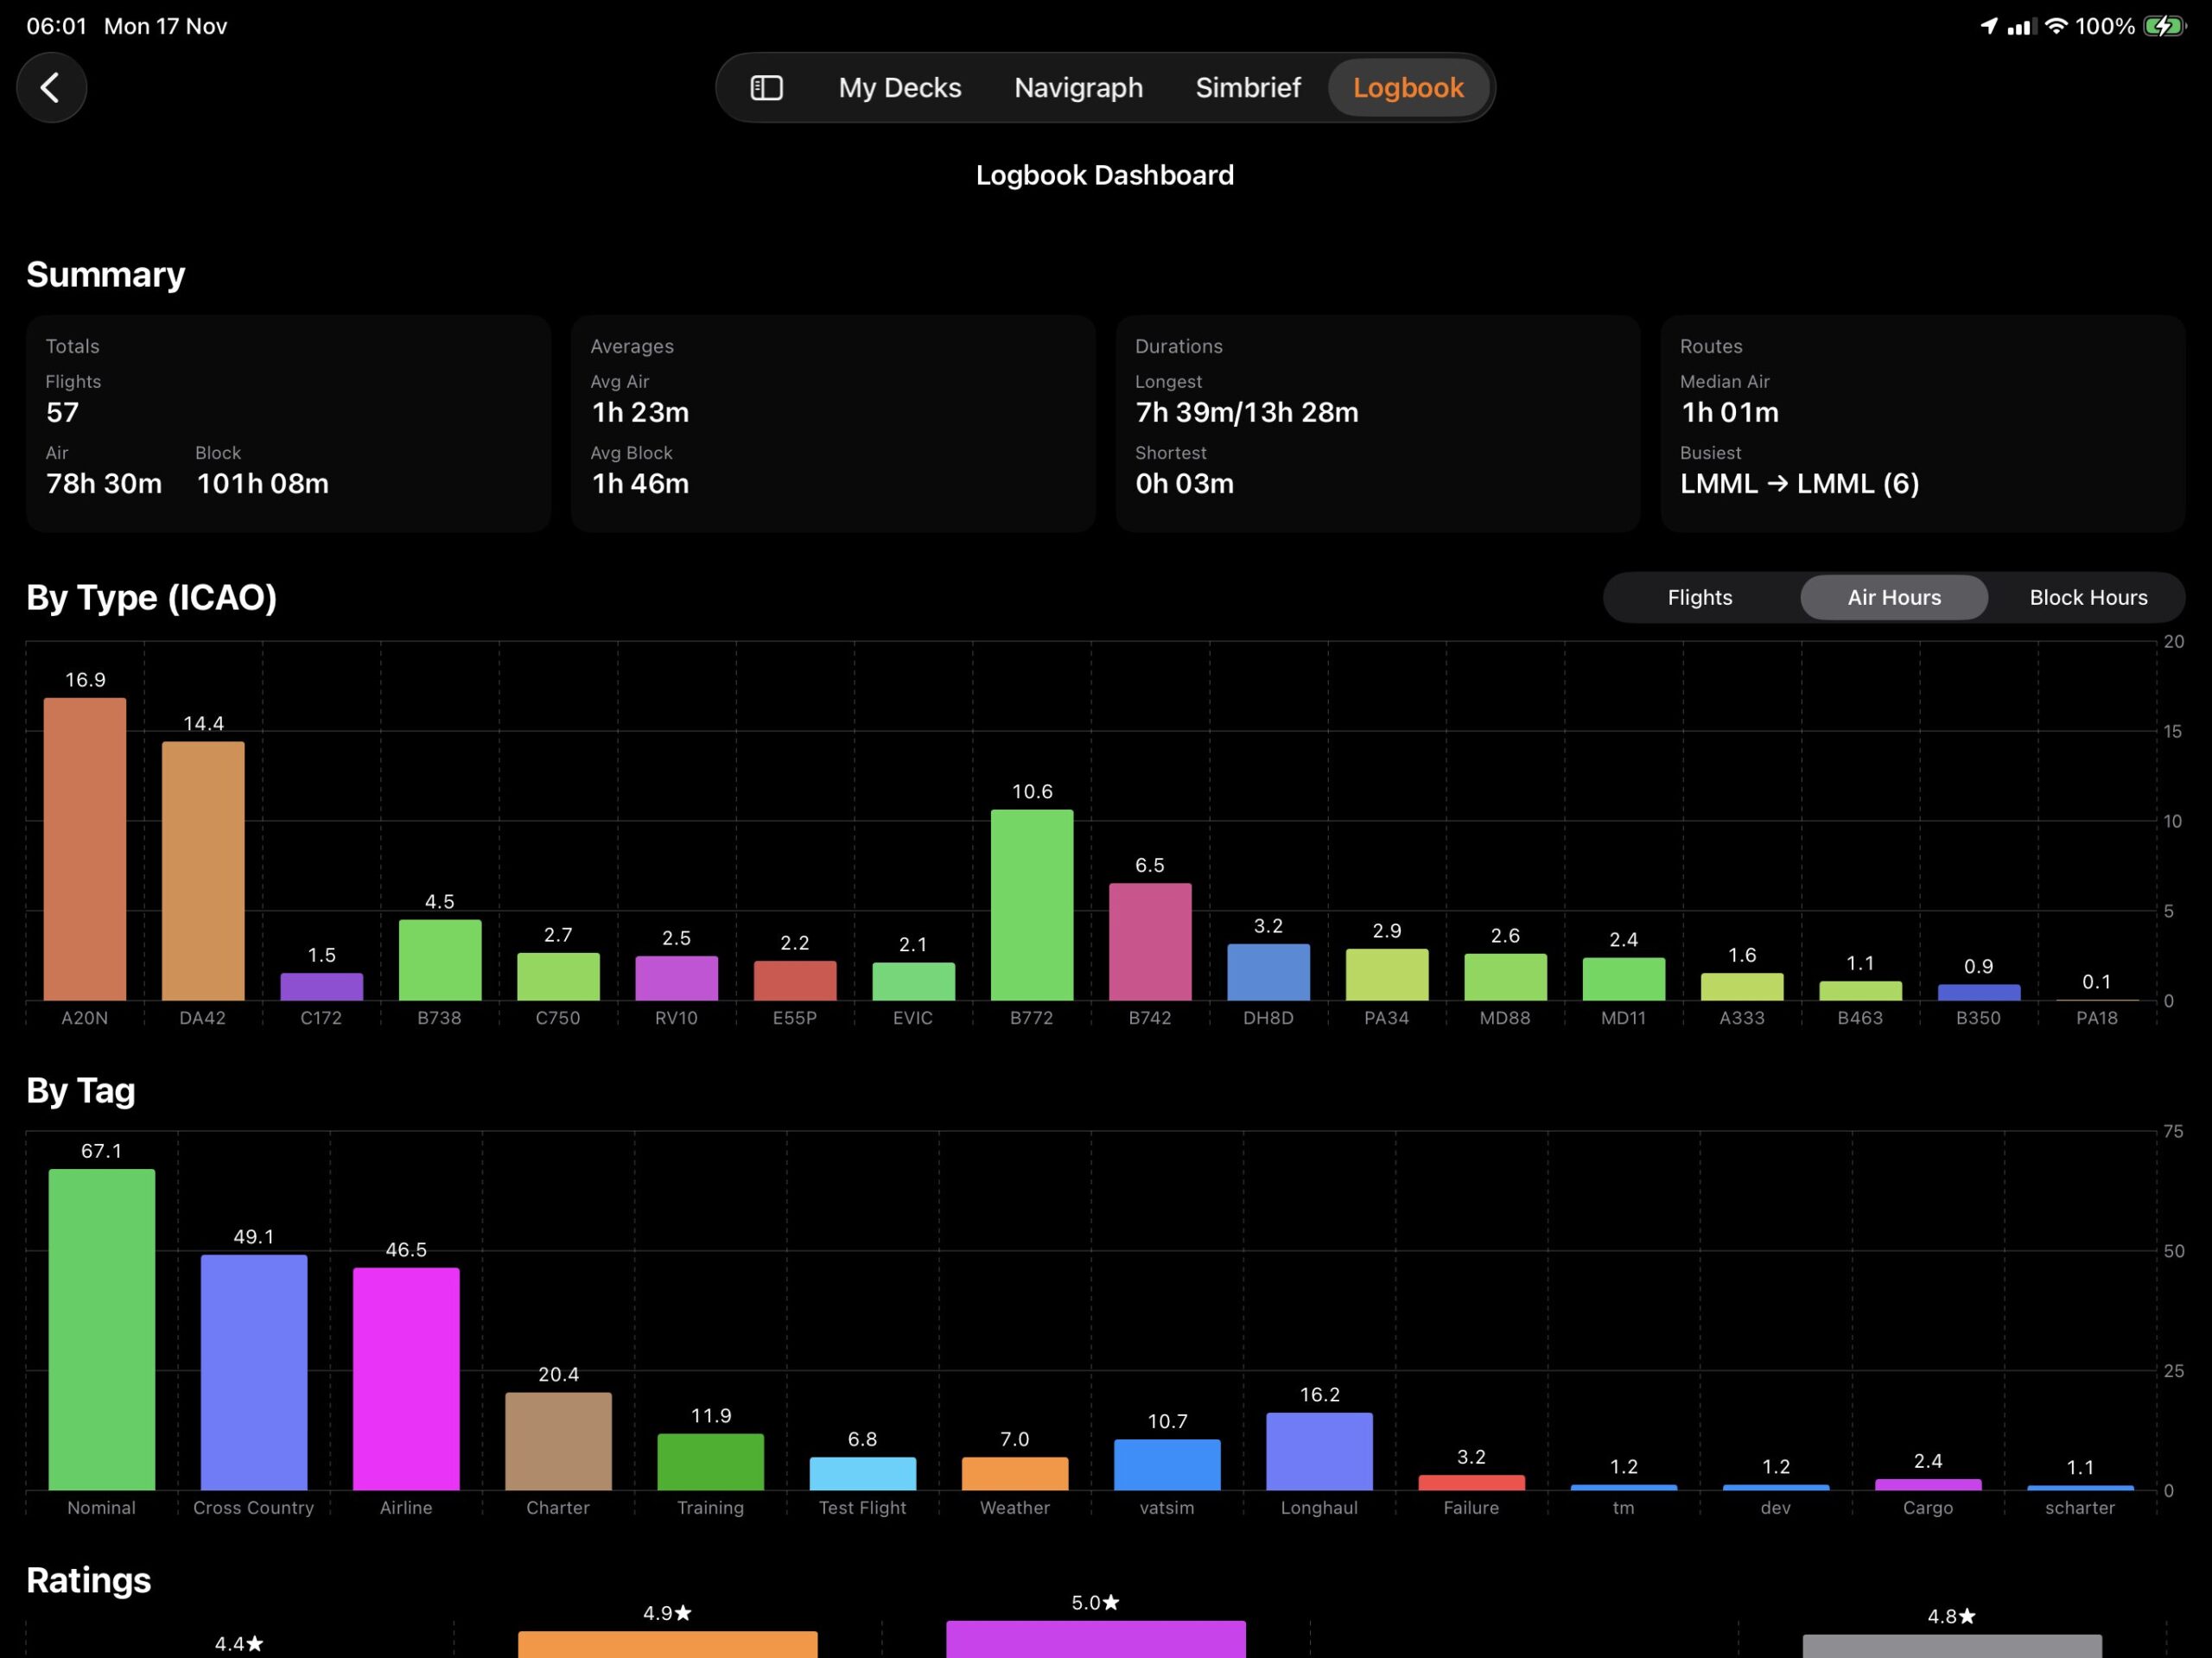Tap the back arrow button

pos(51,88)
